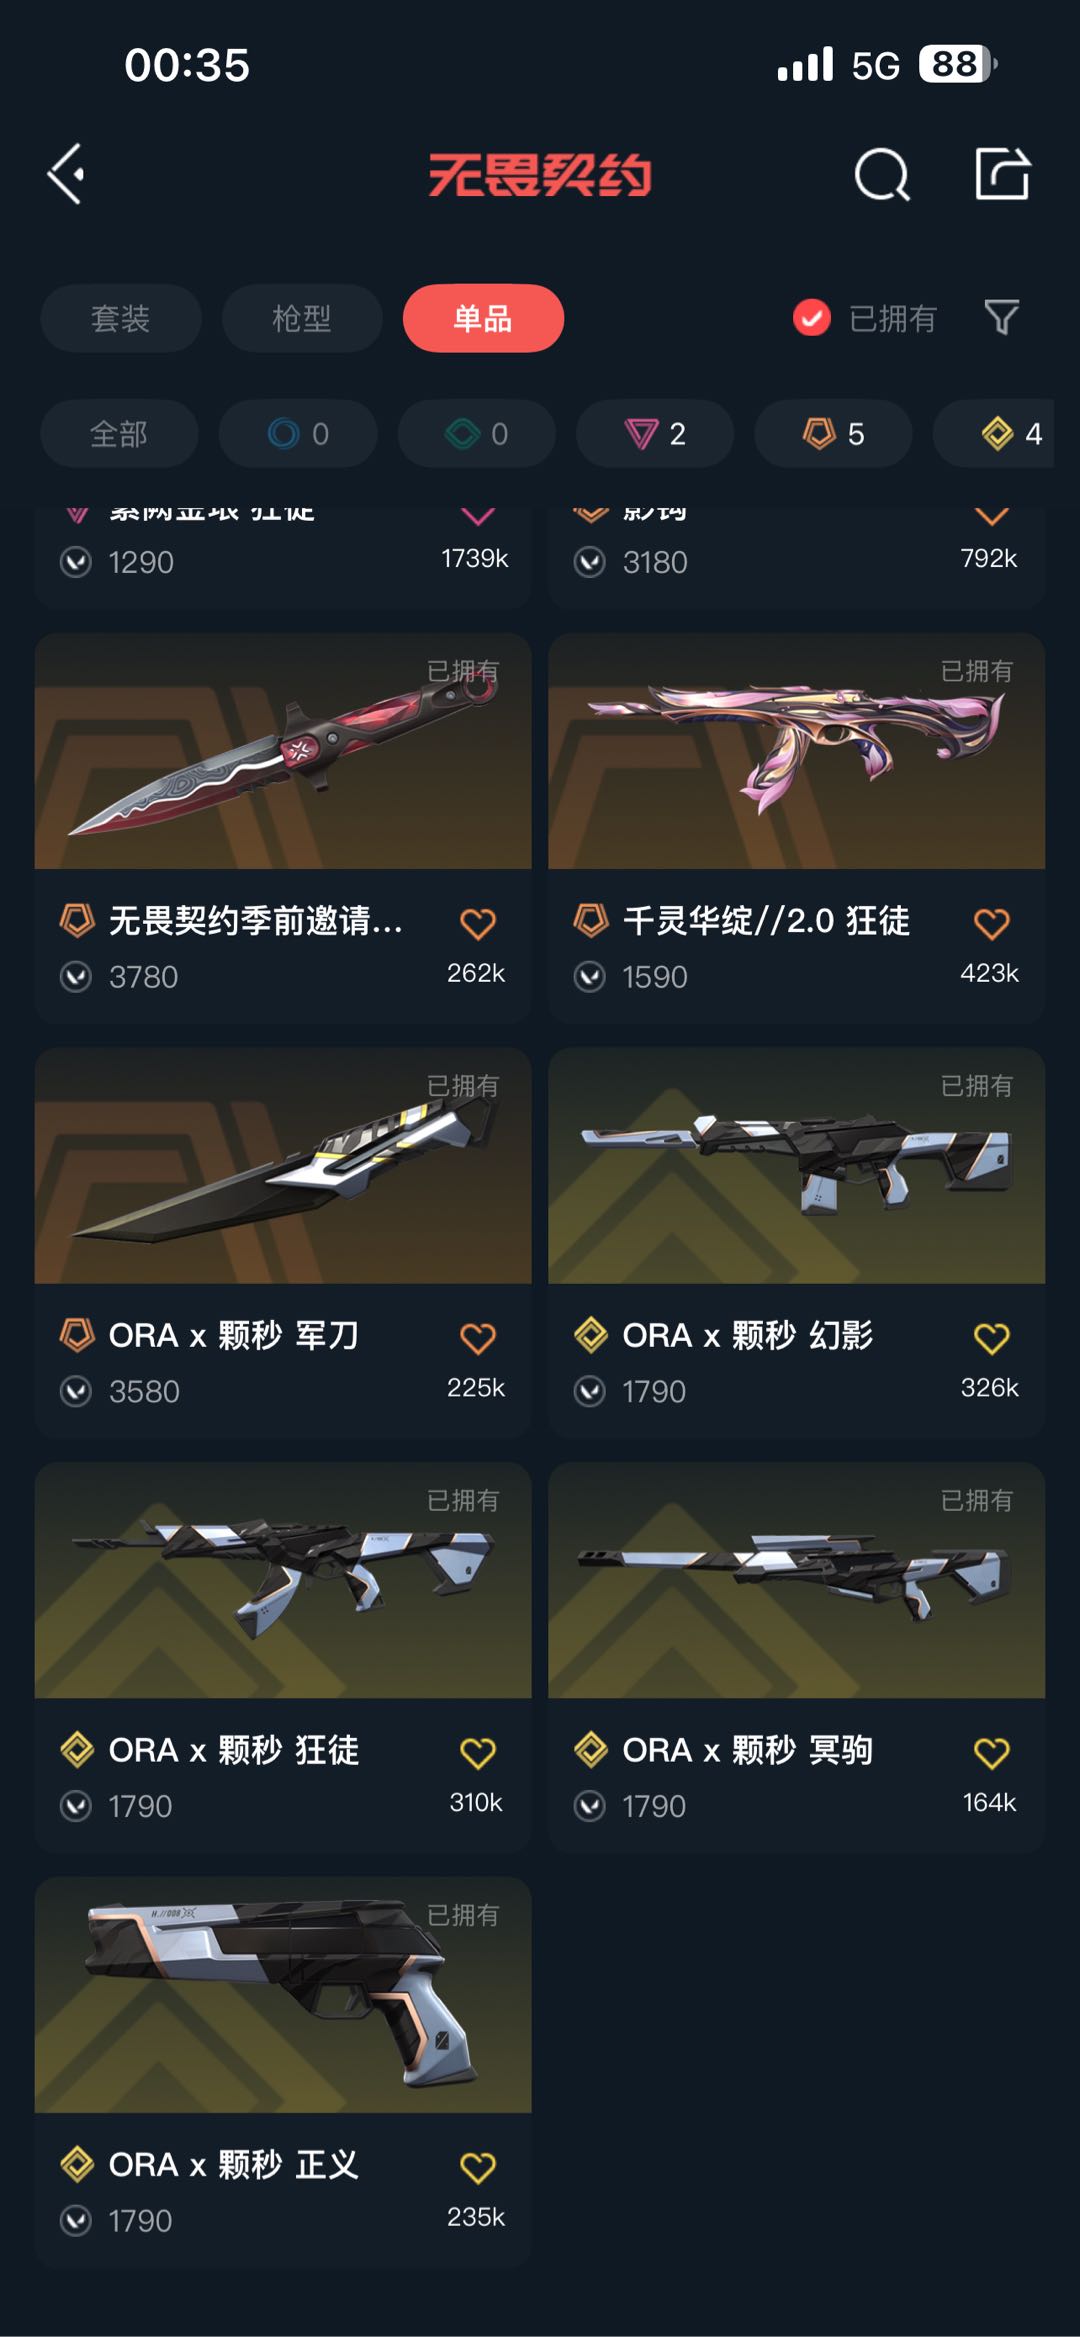The height and width of the screenshot is (2337, 1080).
Task: Switch to the 套装 tab
Action: tap(121, 318)
